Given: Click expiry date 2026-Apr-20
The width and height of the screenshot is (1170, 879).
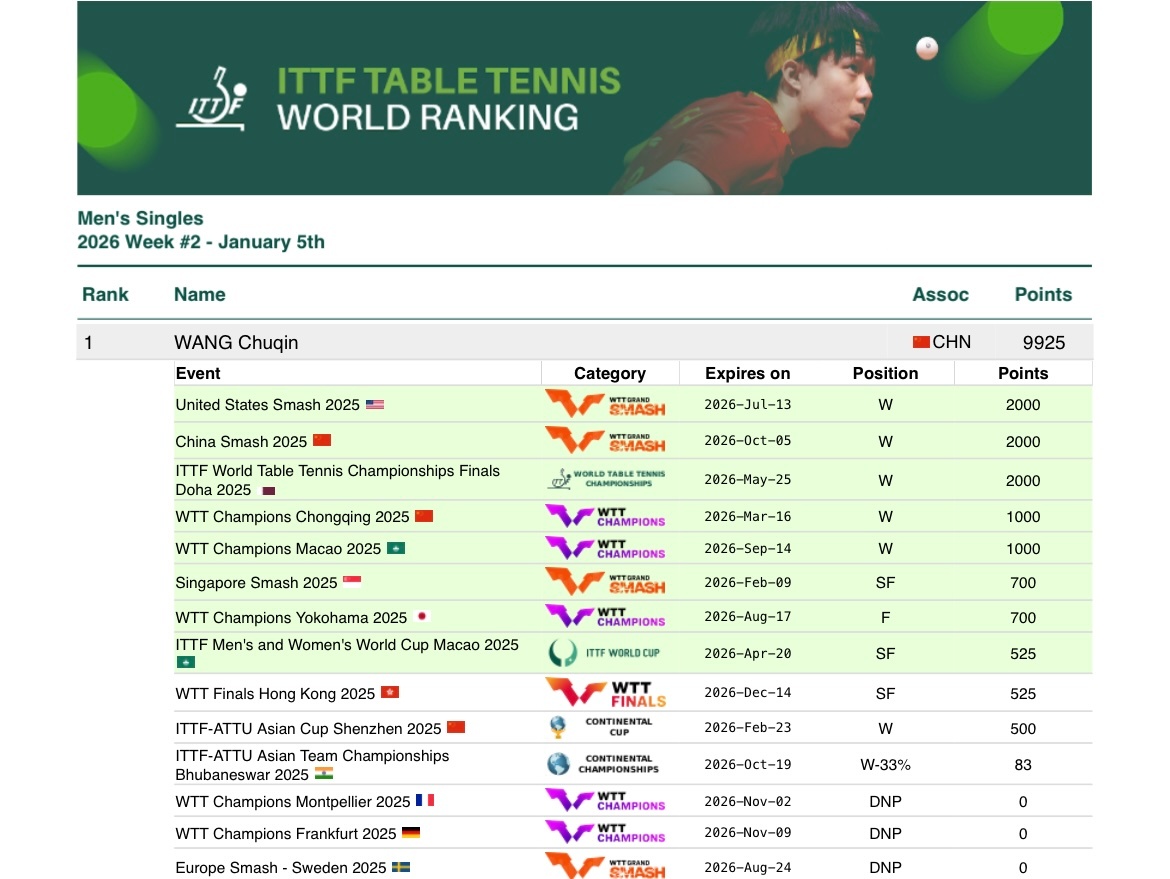Looking at the screenshot, I should point(748,653).
